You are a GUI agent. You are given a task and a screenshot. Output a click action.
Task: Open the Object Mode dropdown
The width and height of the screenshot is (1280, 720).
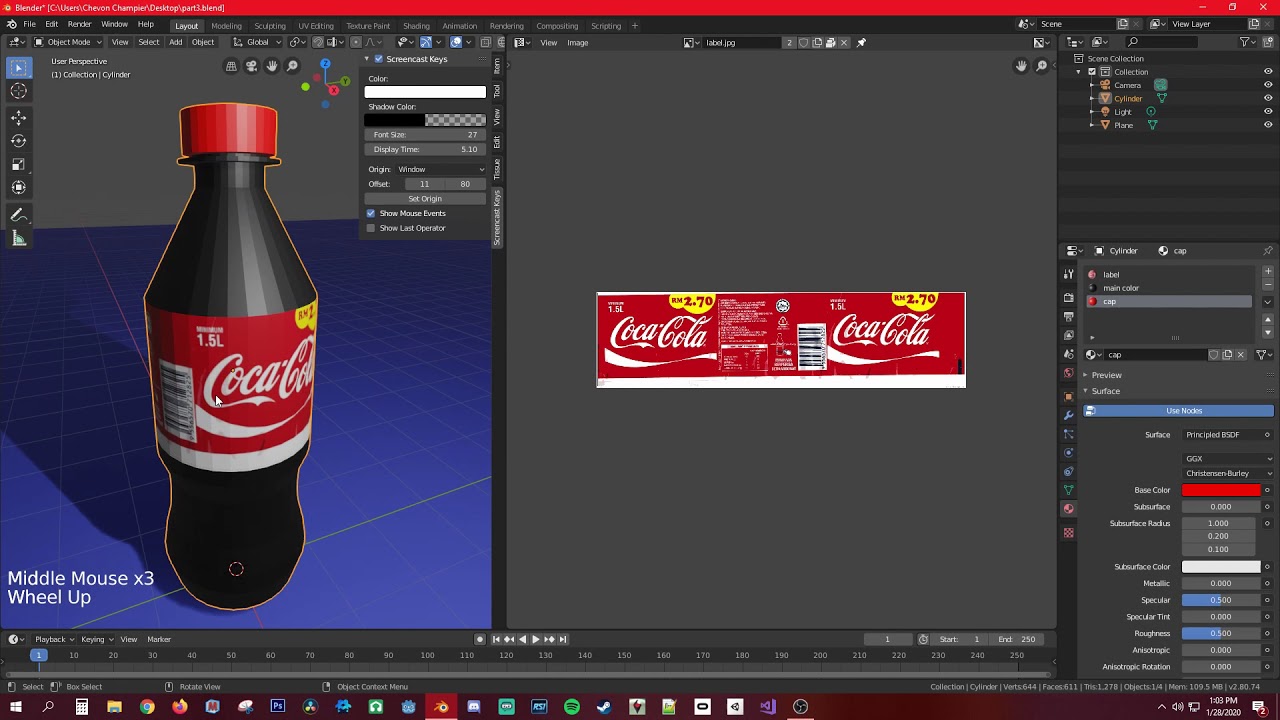point(69,42)
